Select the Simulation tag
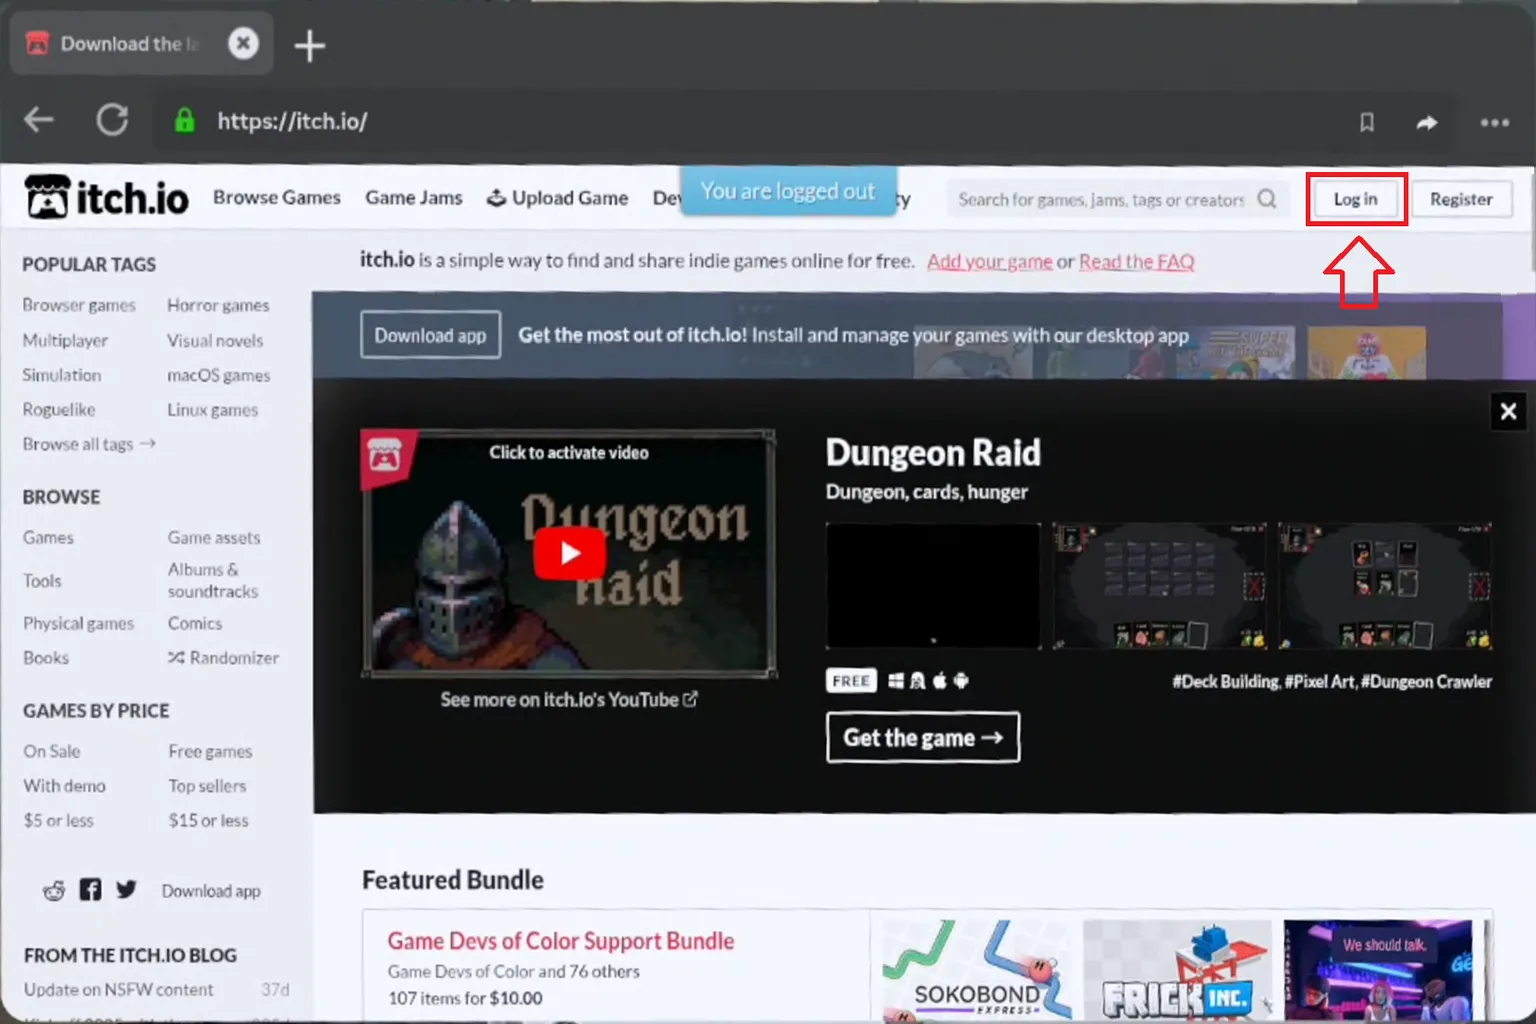The height and width of the screenshot is (1024, 1536). (x=62, y=375)
